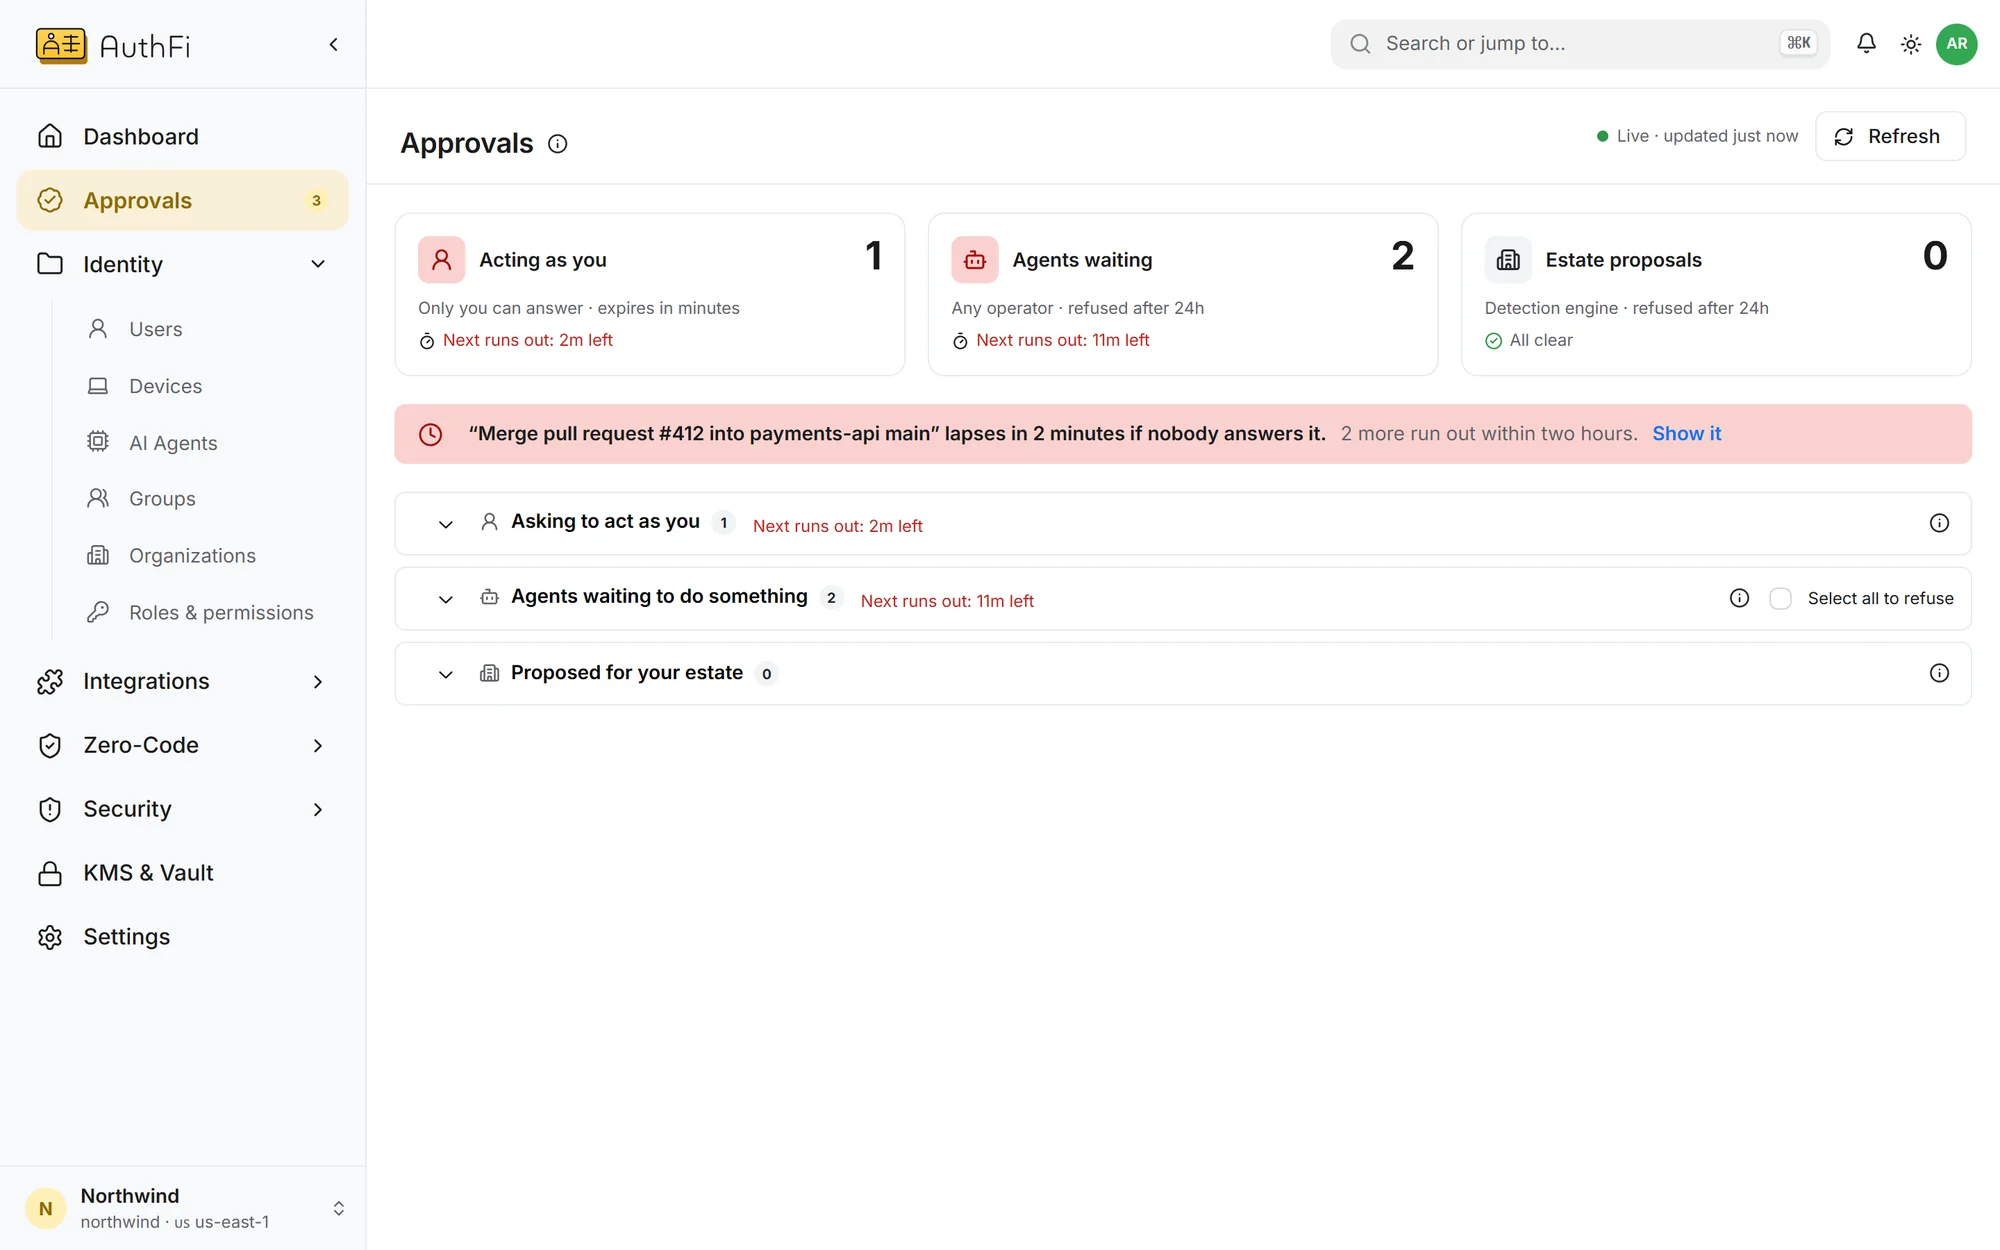This screenshot has height=1250, width=2000.
Task: Click the red clock icon in alert banner
Action: point(431,434)
